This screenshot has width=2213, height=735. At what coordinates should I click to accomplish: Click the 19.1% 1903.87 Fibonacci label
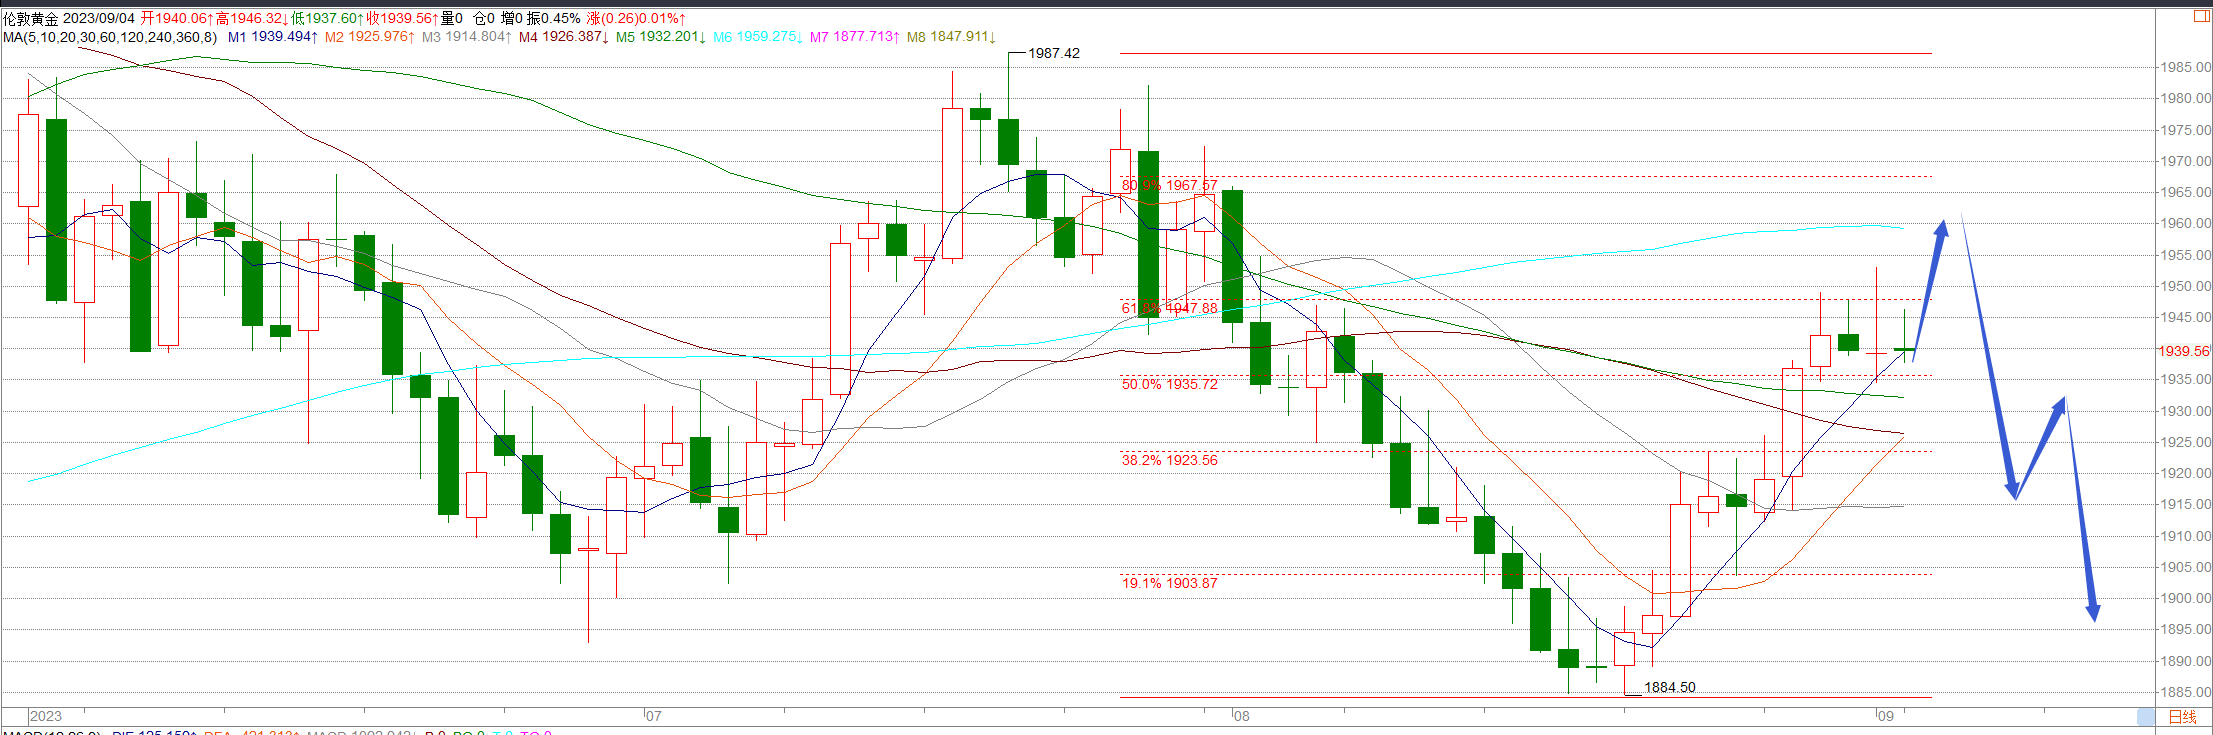point(1170,583)
